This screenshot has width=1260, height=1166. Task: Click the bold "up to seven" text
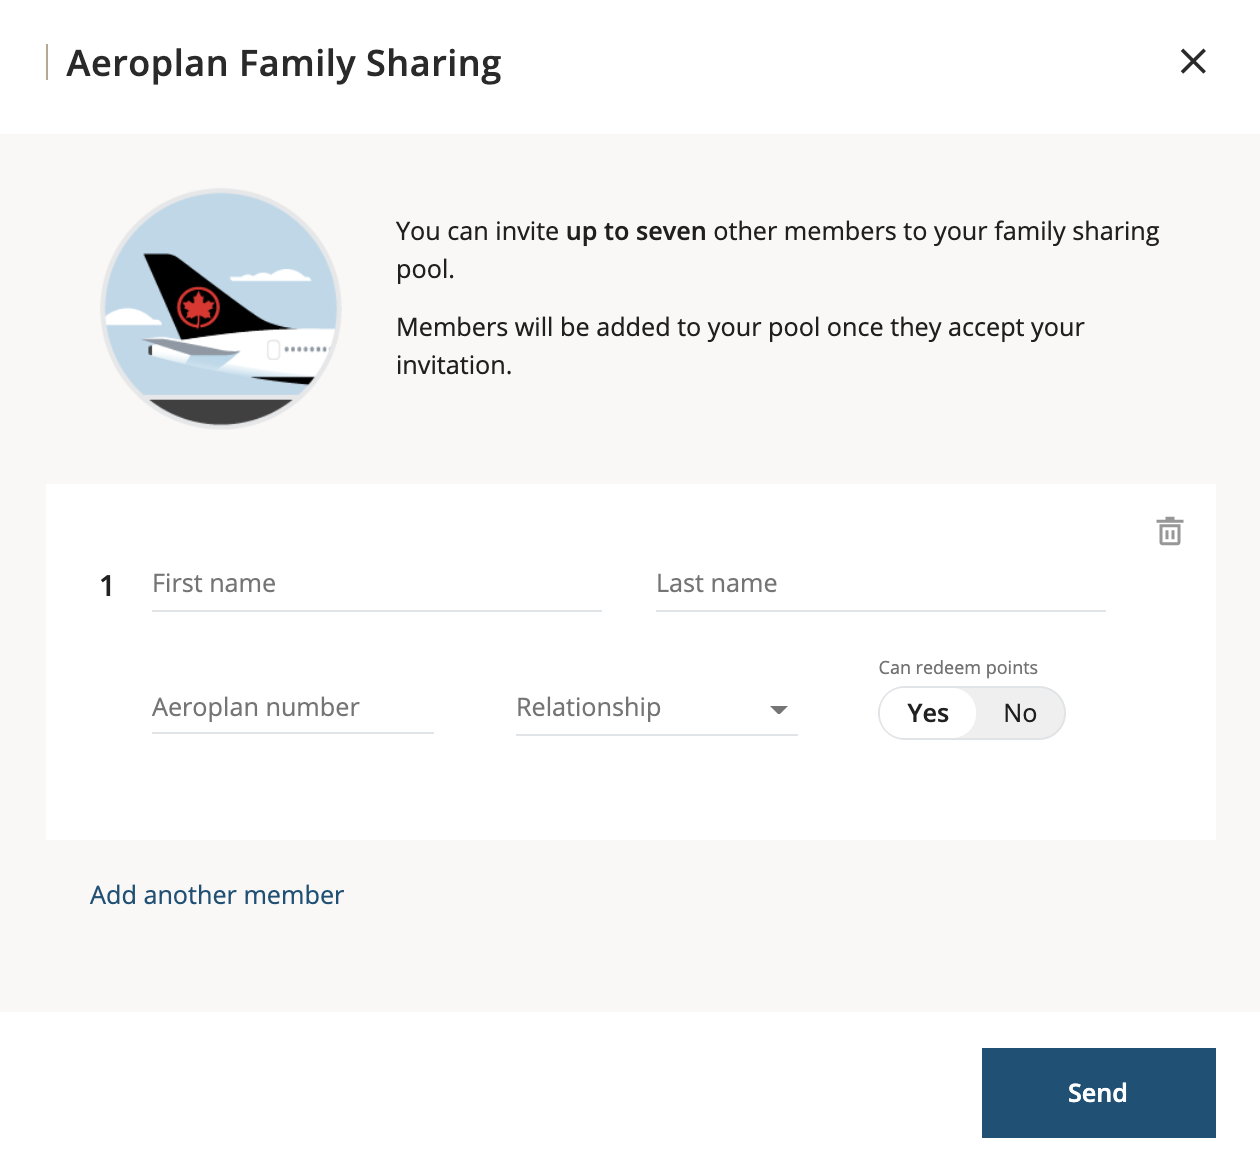tap(636, 232)
